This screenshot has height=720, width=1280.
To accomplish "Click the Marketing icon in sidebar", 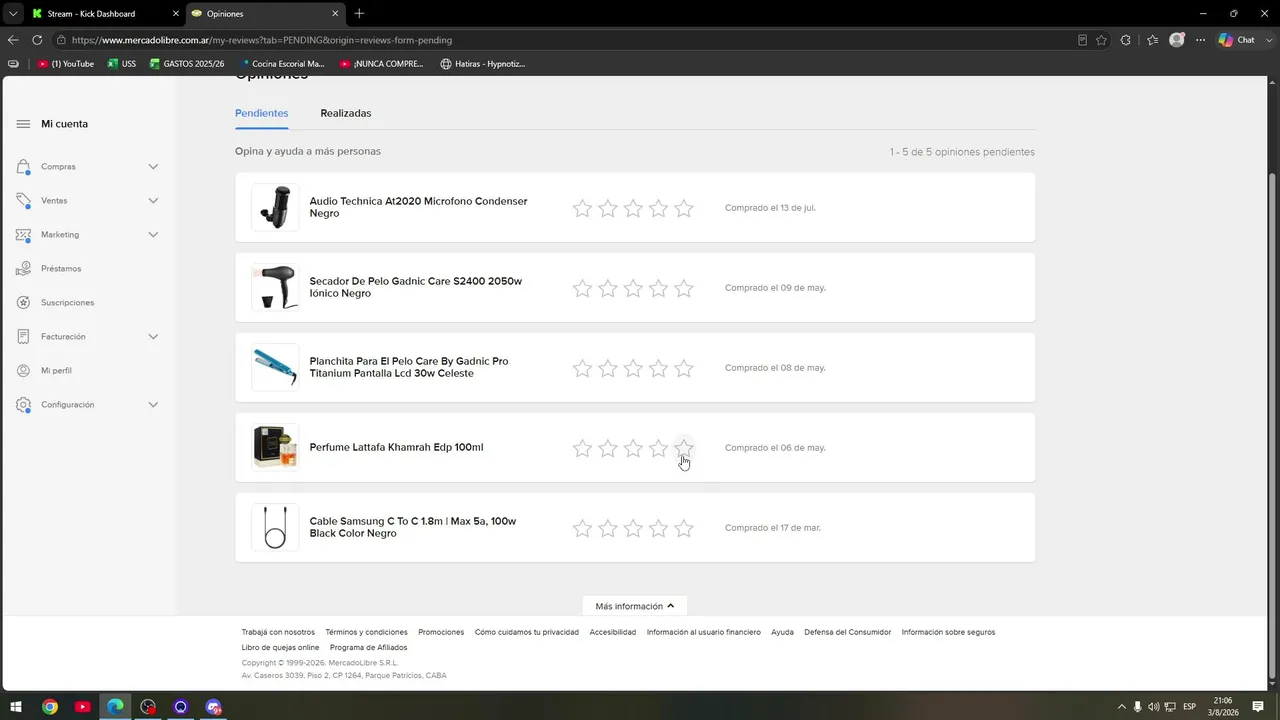I will coord(23,235).
